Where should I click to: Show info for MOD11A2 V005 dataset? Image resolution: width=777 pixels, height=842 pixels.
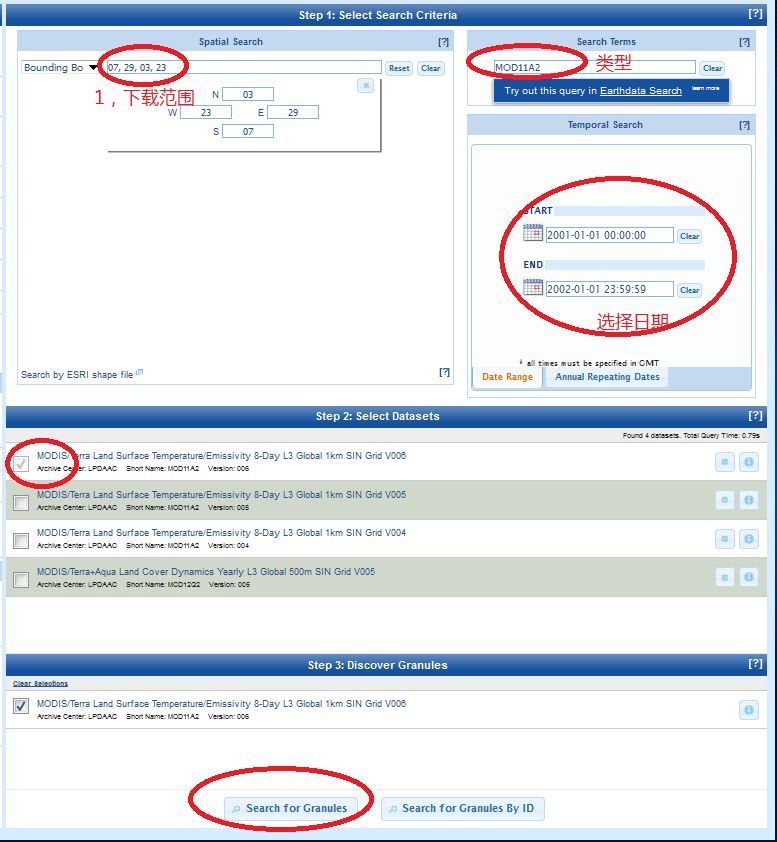point(749,500)
